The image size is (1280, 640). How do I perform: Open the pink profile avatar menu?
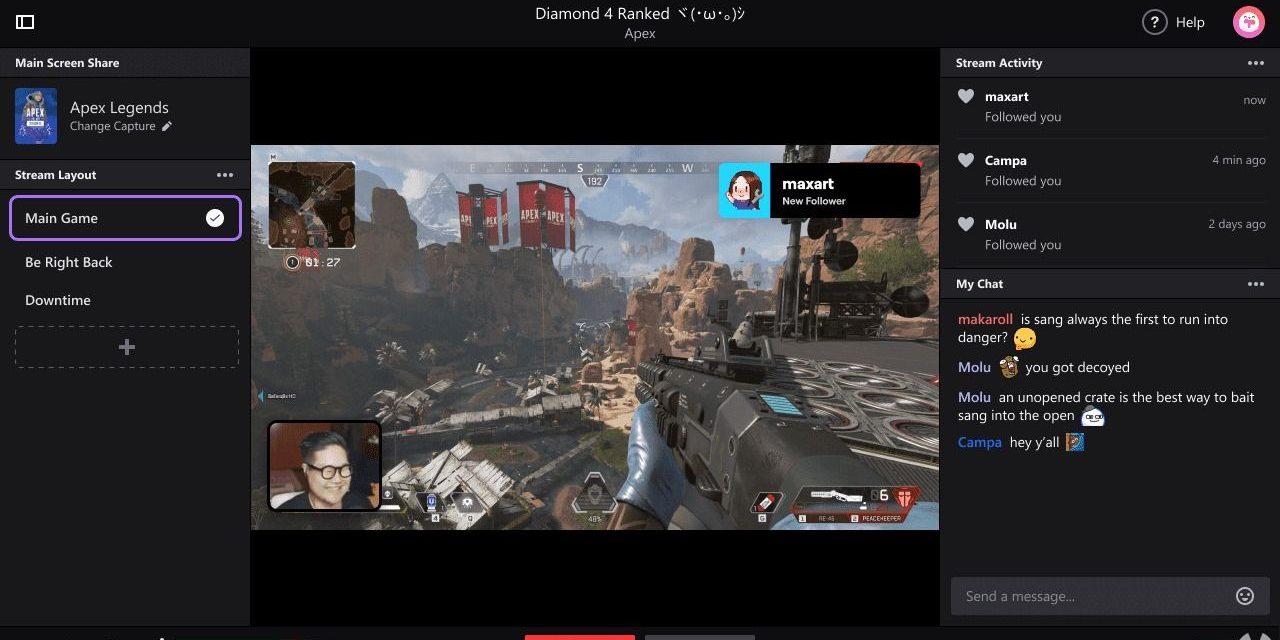pos(1248,22)
